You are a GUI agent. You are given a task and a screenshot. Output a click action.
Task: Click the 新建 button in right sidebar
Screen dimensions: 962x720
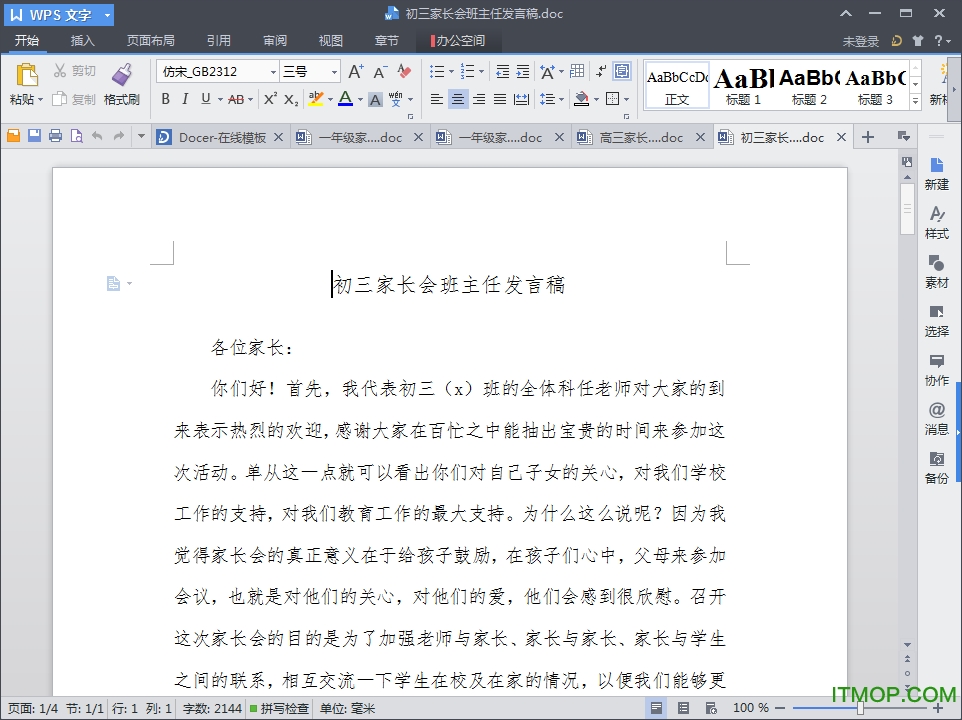coord(937,172)
